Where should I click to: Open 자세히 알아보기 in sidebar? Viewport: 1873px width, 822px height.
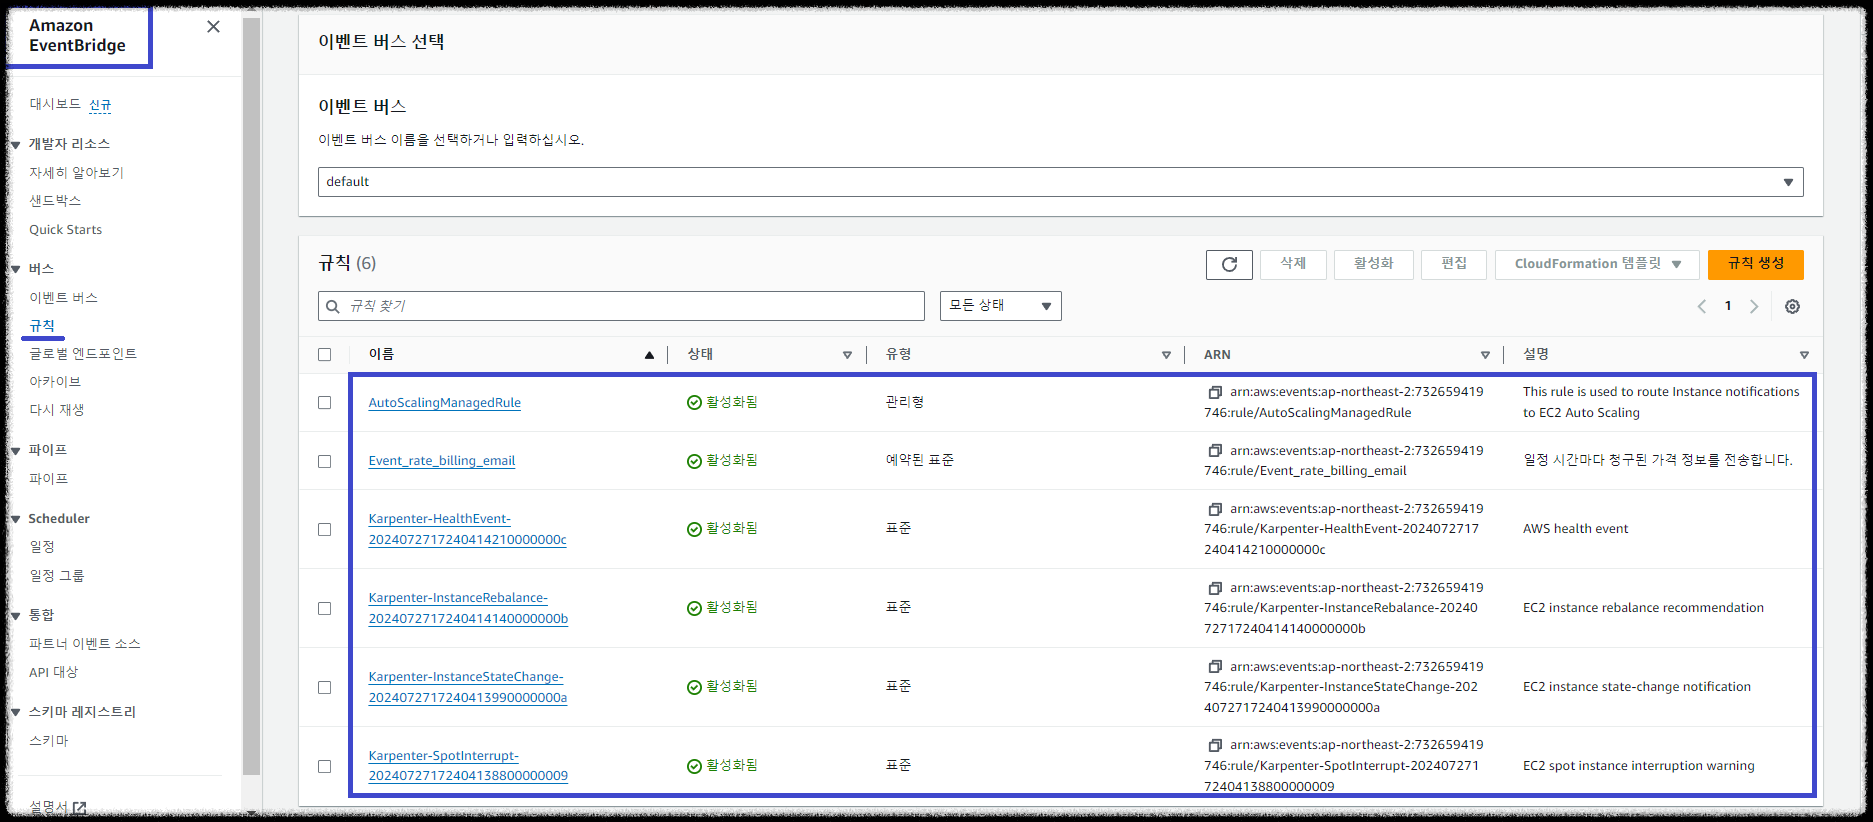tap(76, 173)
